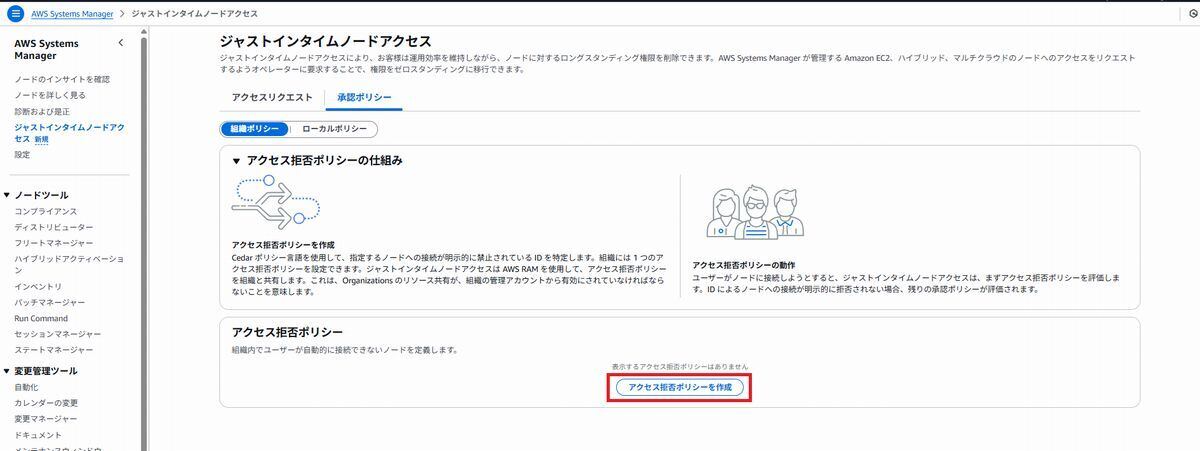
Task: Choose the 組織ポリシー segment toggle
Action: tap(255, 129)
